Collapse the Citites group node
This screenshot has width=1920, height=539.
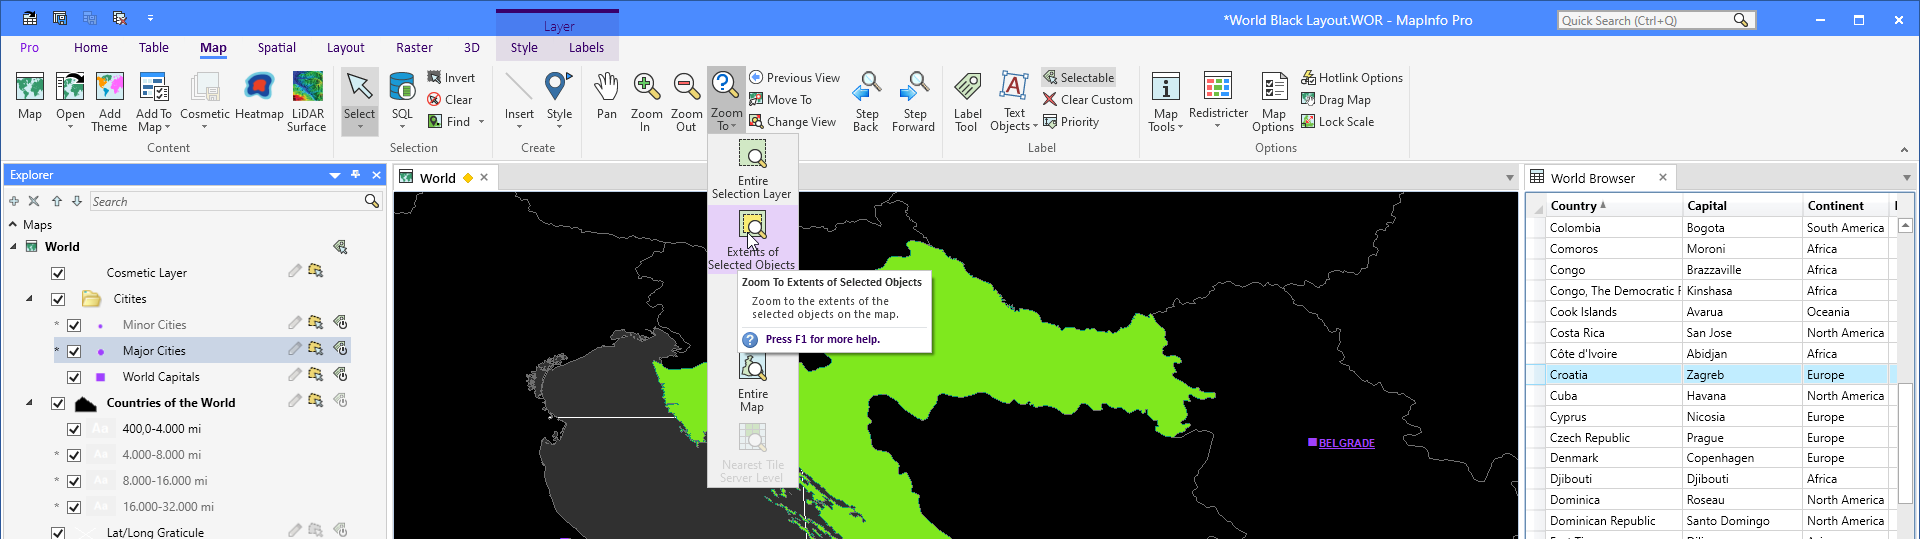[29, 299]
